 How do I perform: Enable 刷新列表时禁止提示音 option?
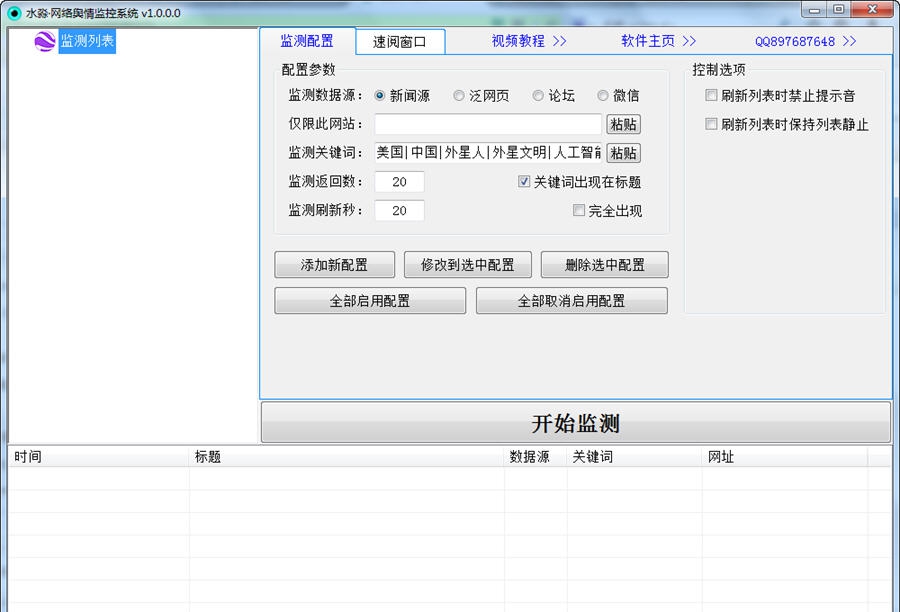click(x=711, y=96)
